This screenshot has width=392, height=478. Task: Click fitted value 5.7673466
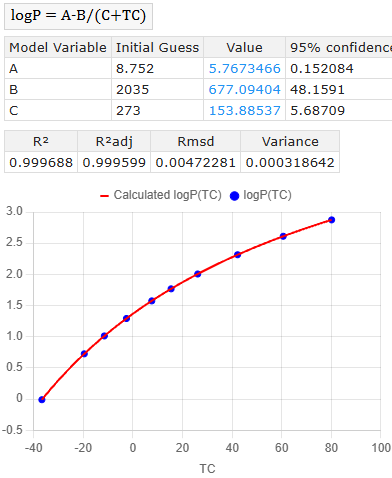[x=244, y=69]
